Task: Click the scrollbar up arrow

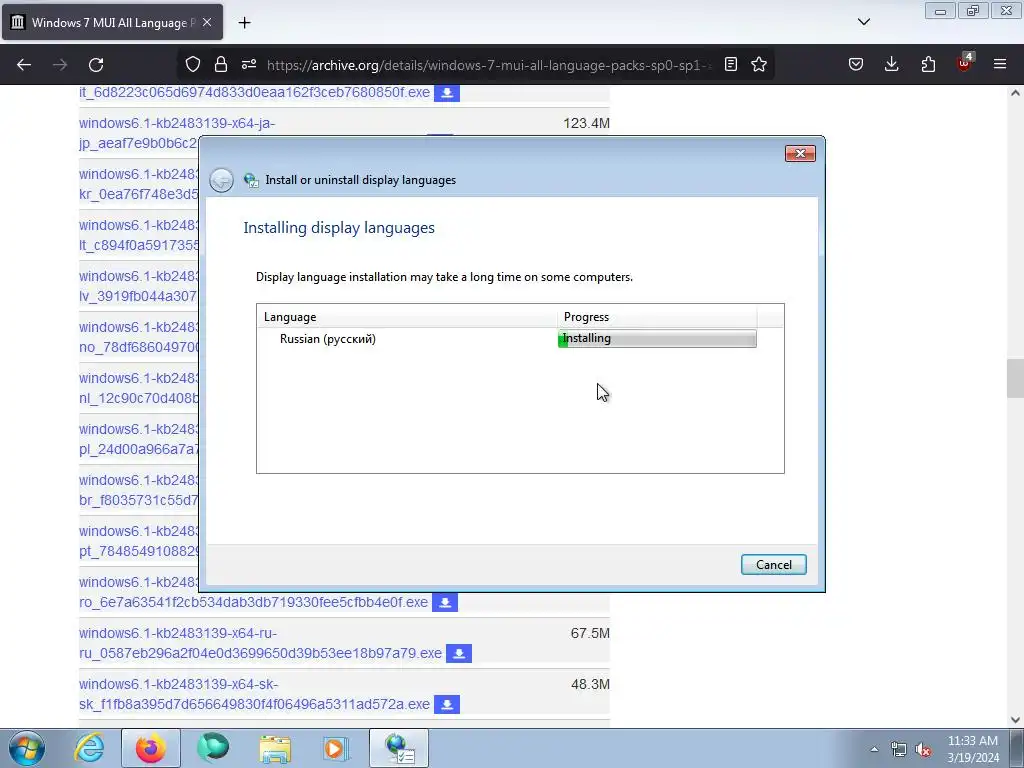Action: tap(1015, 93)
